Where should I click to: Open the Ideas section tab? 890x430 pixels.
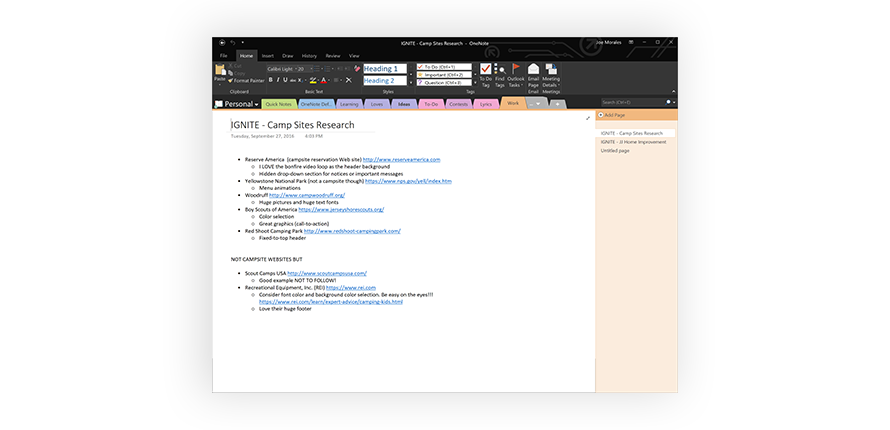click(x=404, y=104)
